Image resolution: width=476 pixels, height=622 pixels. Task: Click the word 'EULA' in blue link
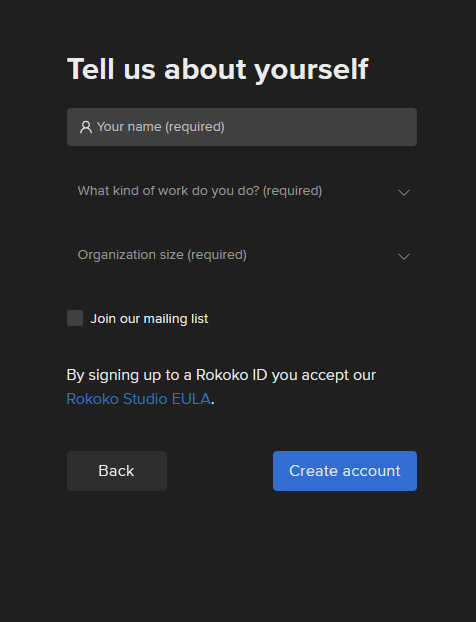click(x=191, y=399)
